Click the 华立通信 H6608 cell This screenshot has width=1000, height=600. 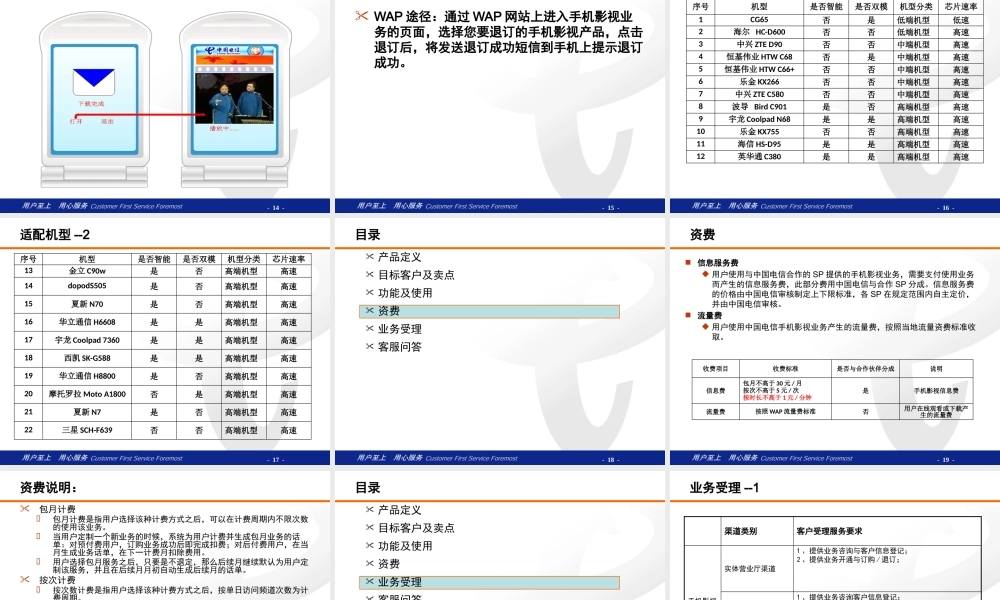coord(87,322)
